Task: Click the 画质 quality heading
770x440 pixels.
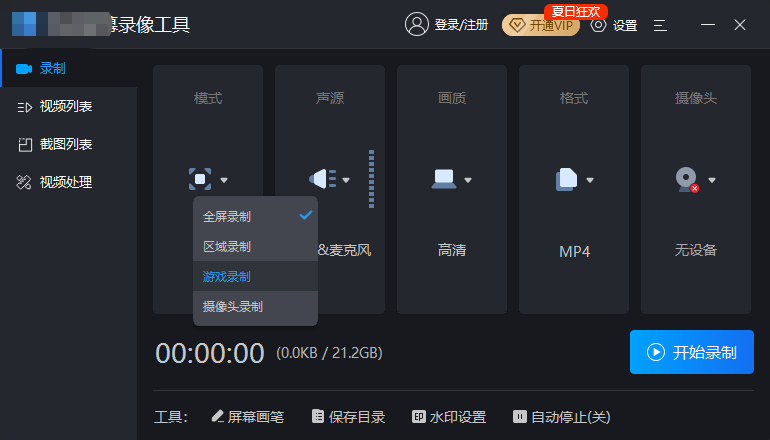Action: (x=452, y=98)
